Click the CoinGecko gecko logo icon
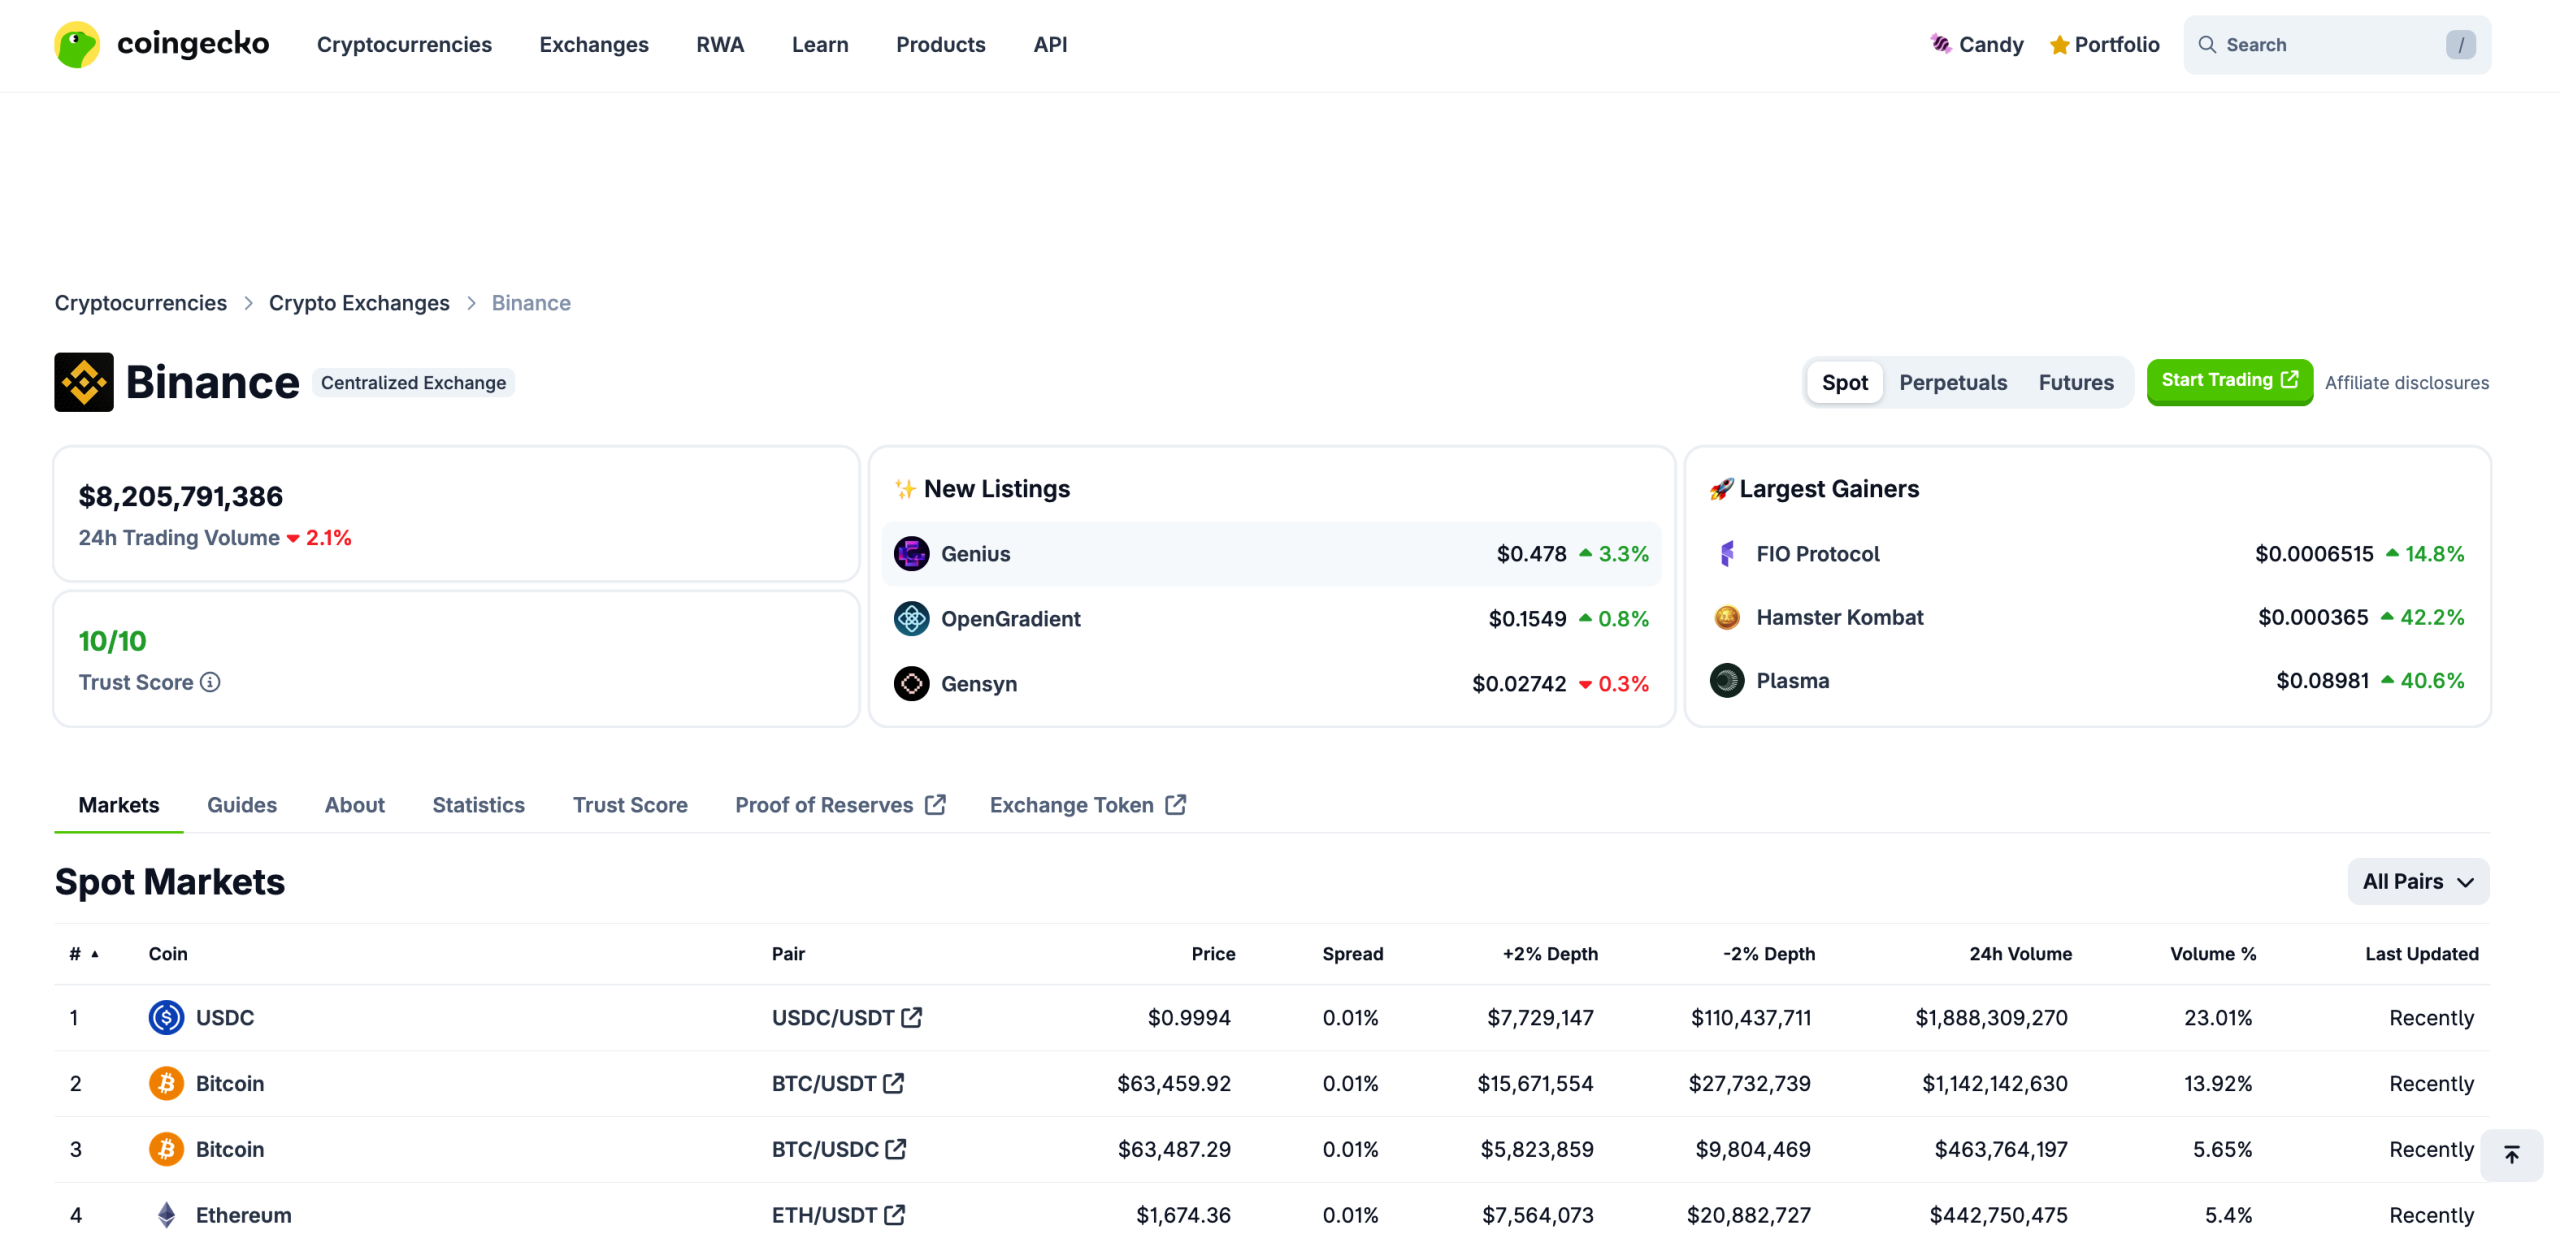 point(77,45)
